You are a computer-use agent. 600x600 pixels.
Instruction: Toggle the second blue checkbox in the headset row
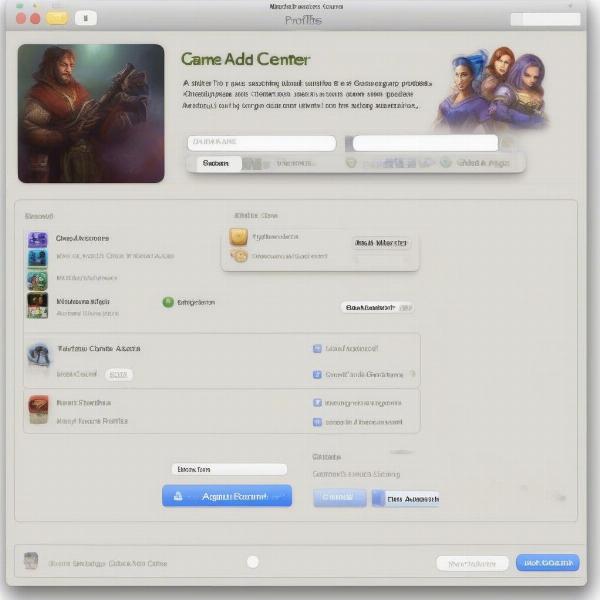(317, 374)
